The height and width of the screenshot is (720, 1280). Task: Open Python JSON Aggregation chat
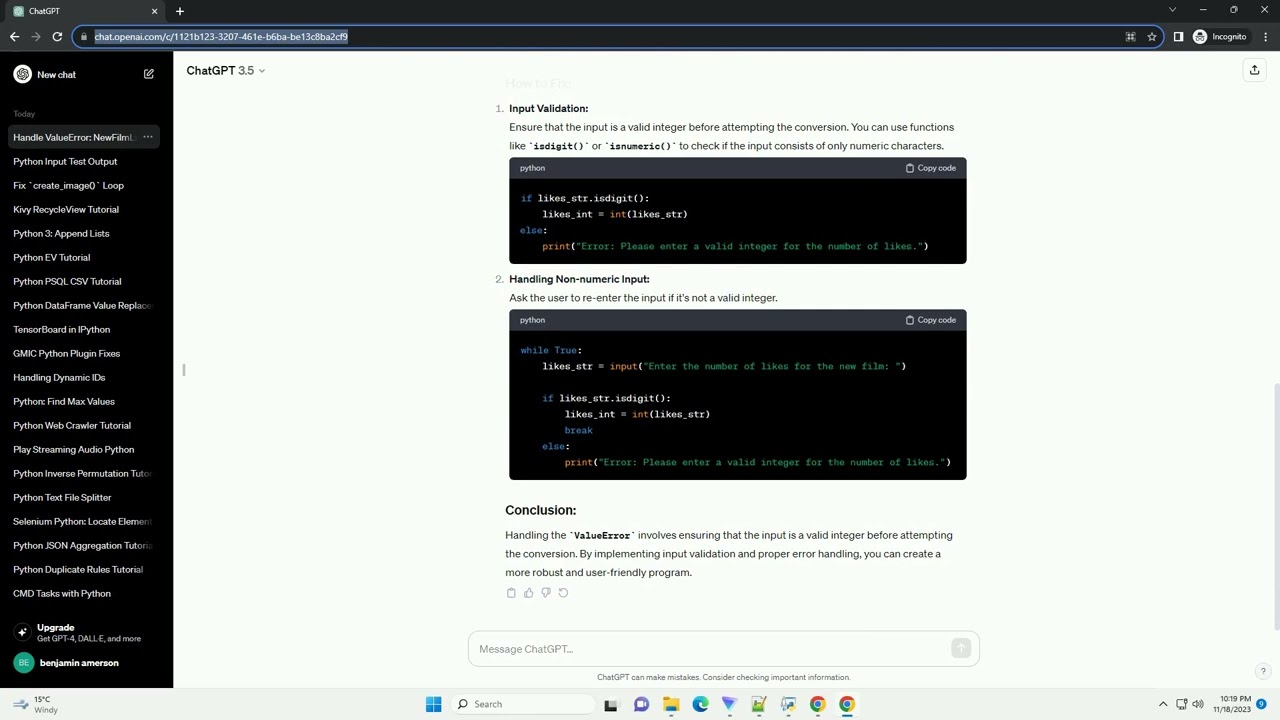click(85, 545)
